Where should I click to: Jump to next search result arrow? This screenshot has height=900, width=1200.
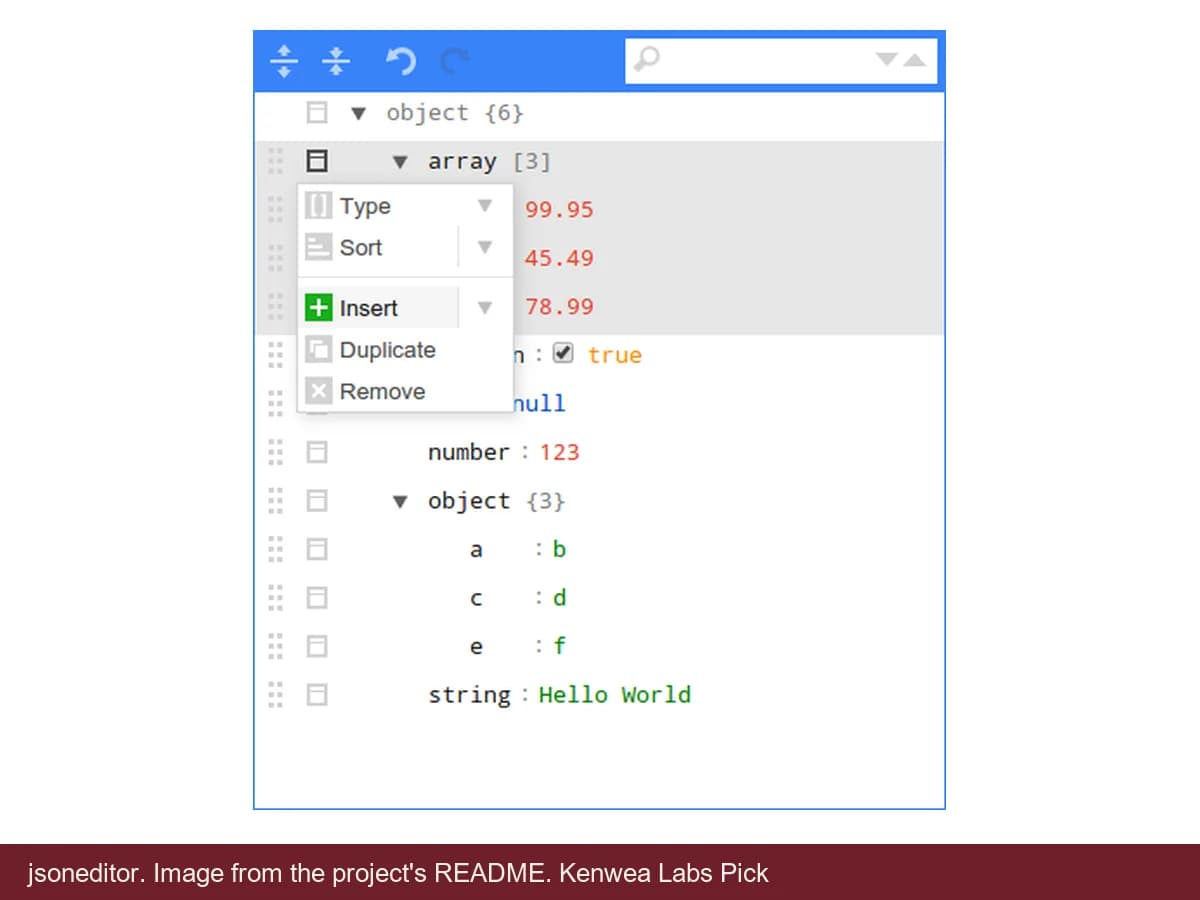point(887,60)
